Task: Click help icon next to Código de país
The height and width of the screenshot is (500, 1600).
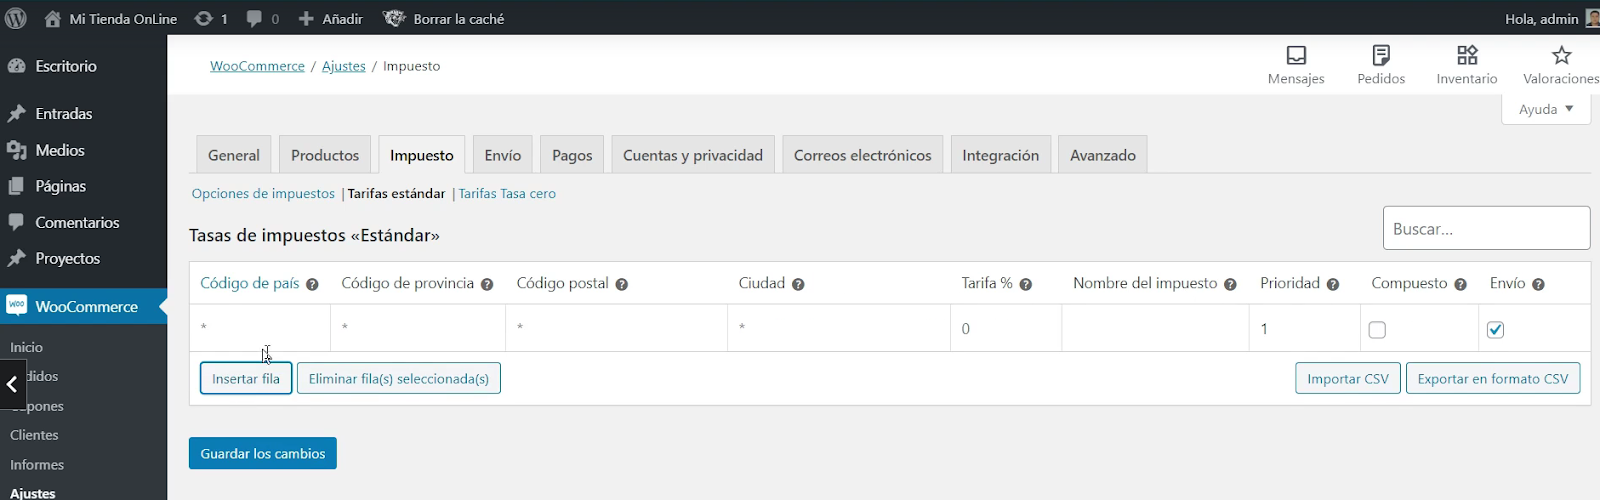Action: coord(312,285)
